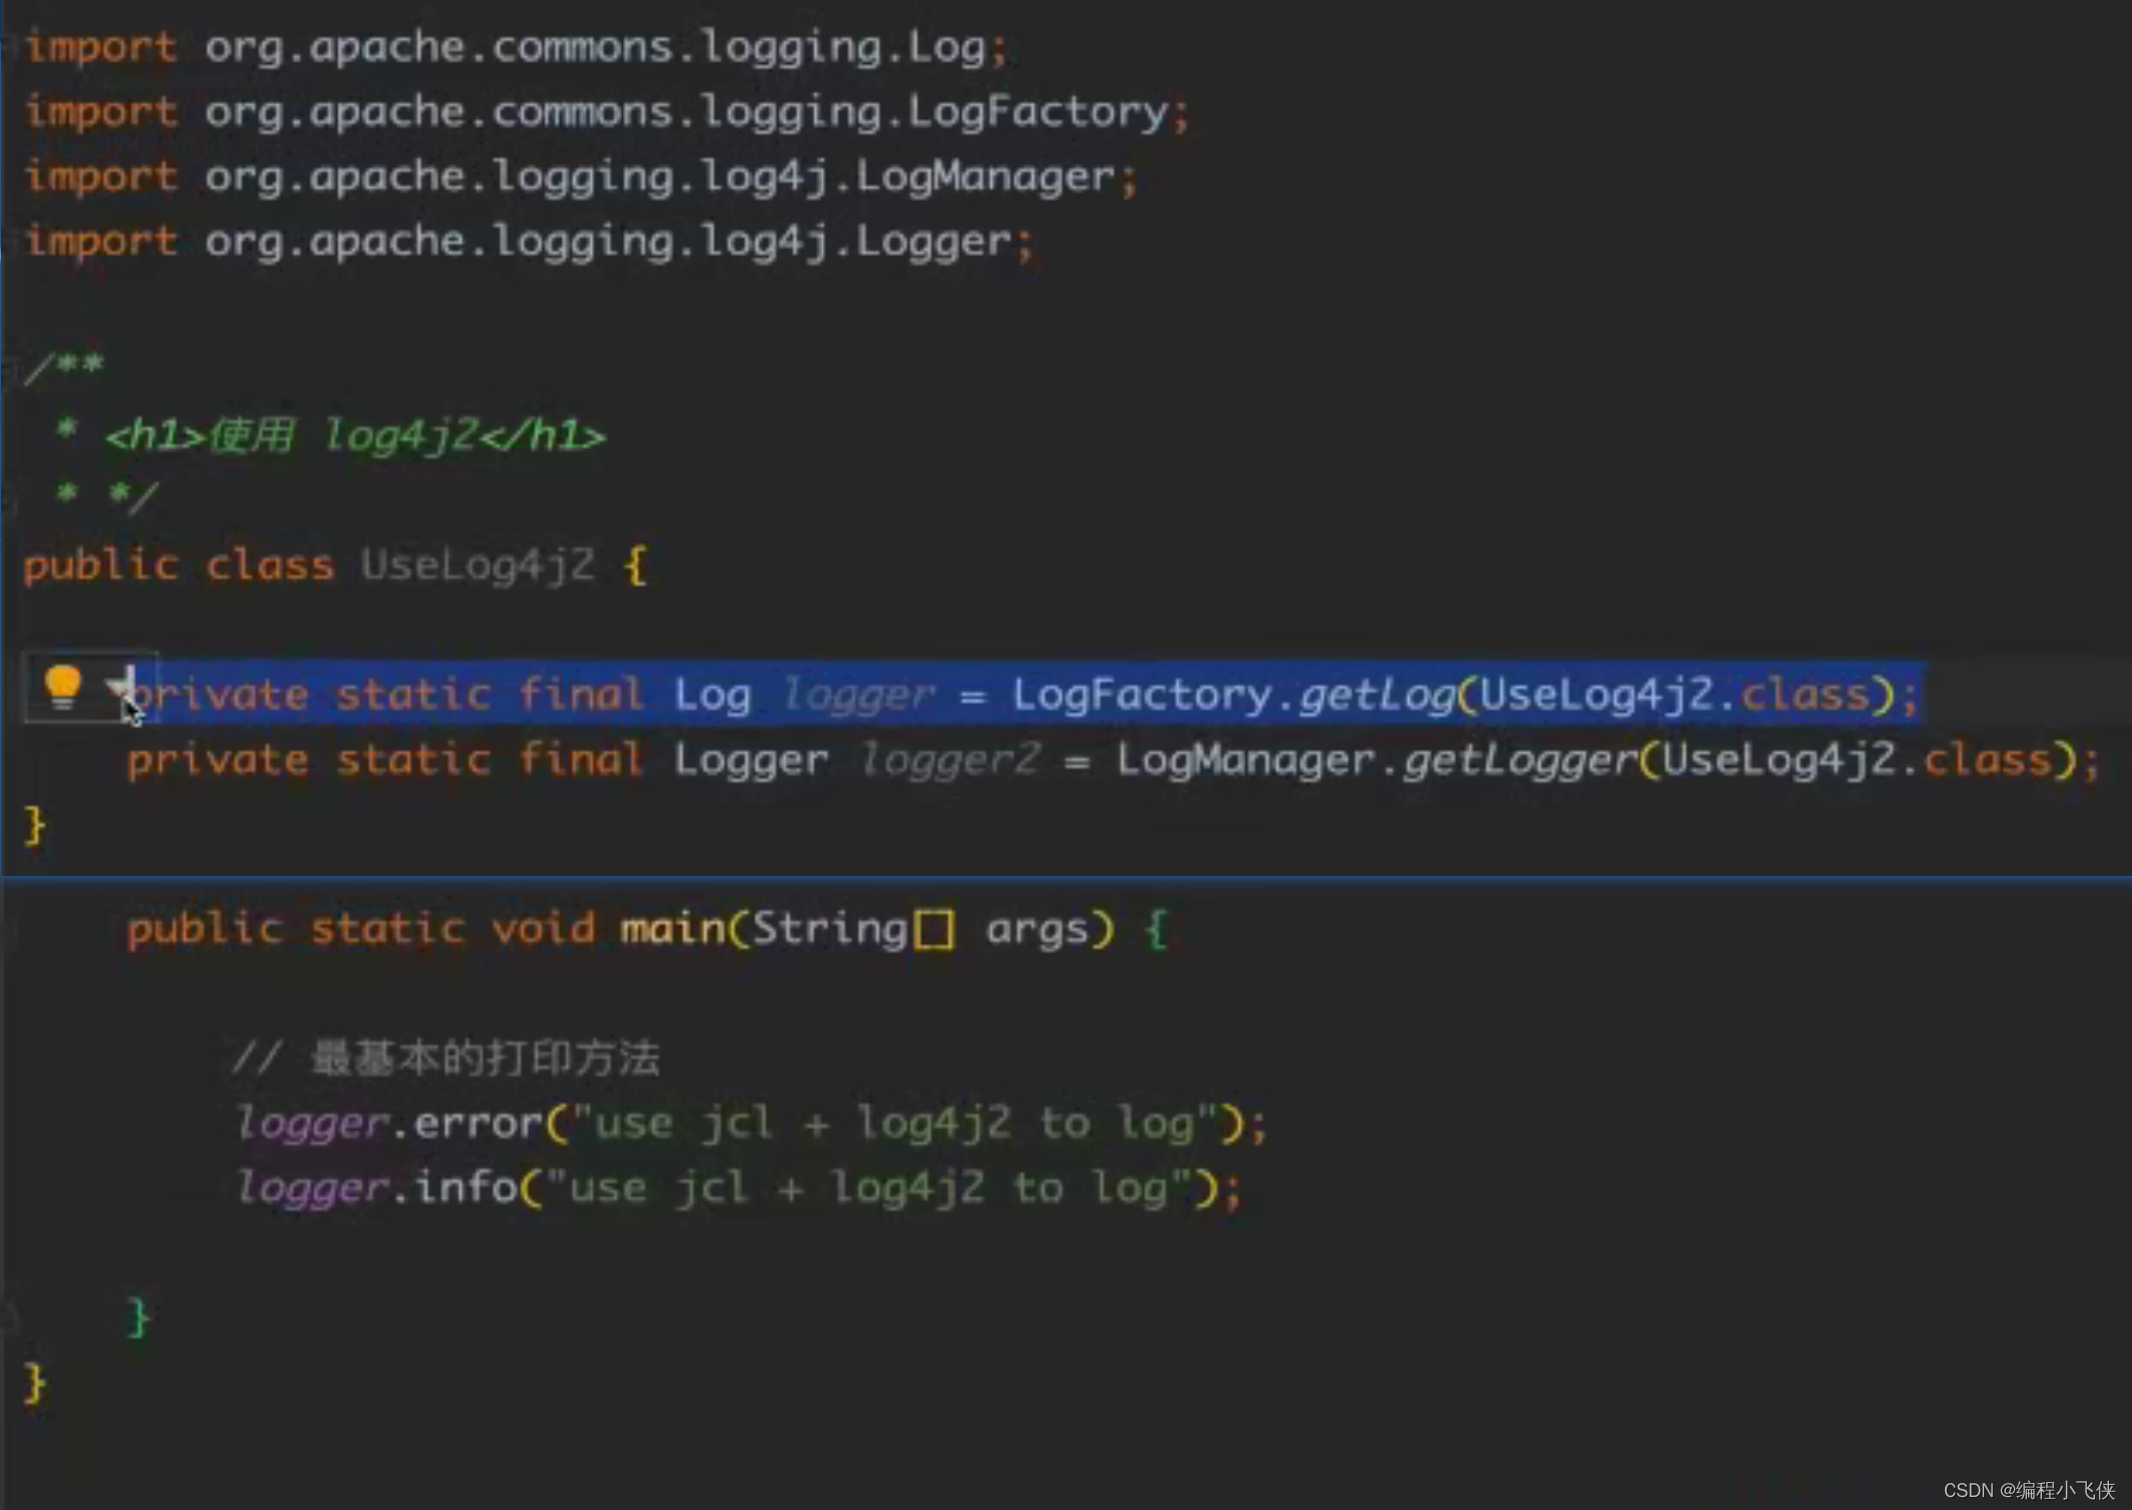Click the dropdown arrow beside the lightbulb
The width and height of the screenshot is (2132, 1510).
coord(118,688)
